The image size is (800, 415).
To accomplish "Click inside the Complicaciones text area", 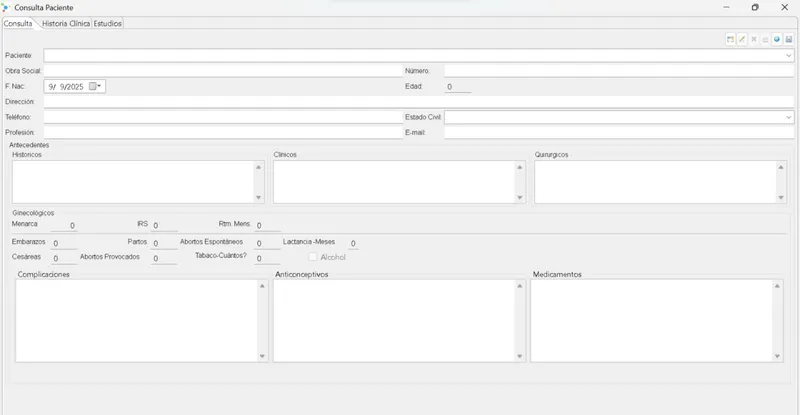I will [x=137, y=321].
